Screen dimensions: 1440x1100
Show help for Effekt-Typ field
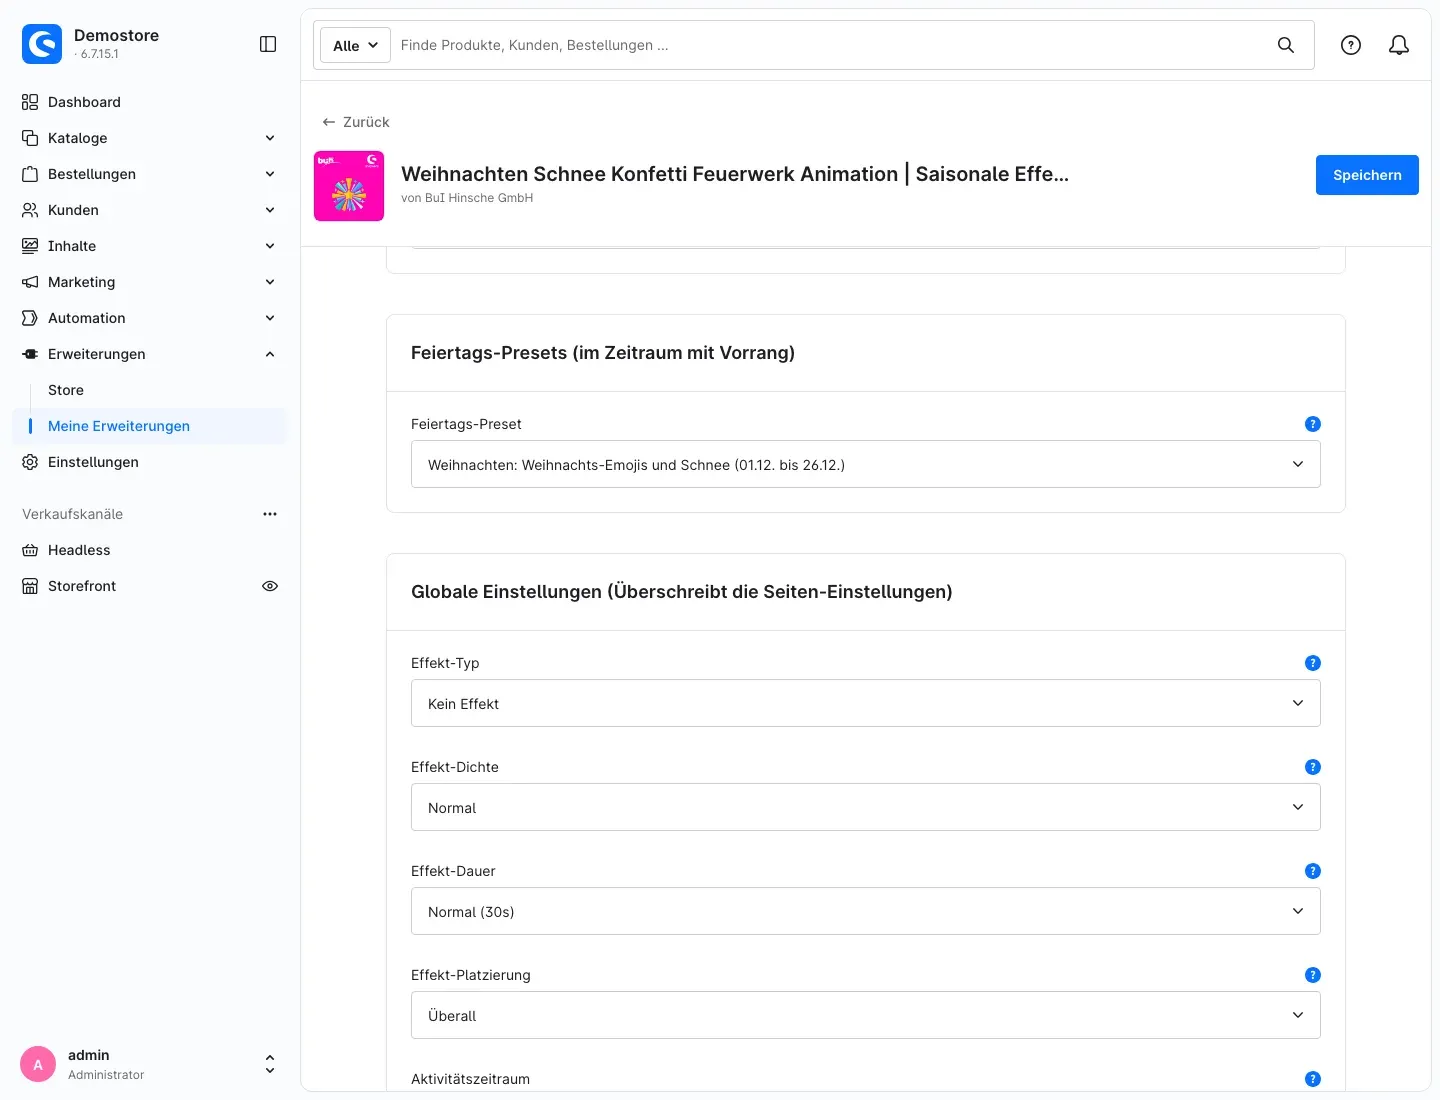tap(1313, 663)
